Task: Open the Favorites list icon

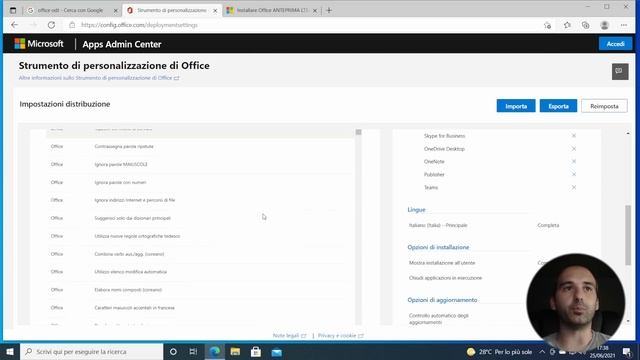Action: 567,25
